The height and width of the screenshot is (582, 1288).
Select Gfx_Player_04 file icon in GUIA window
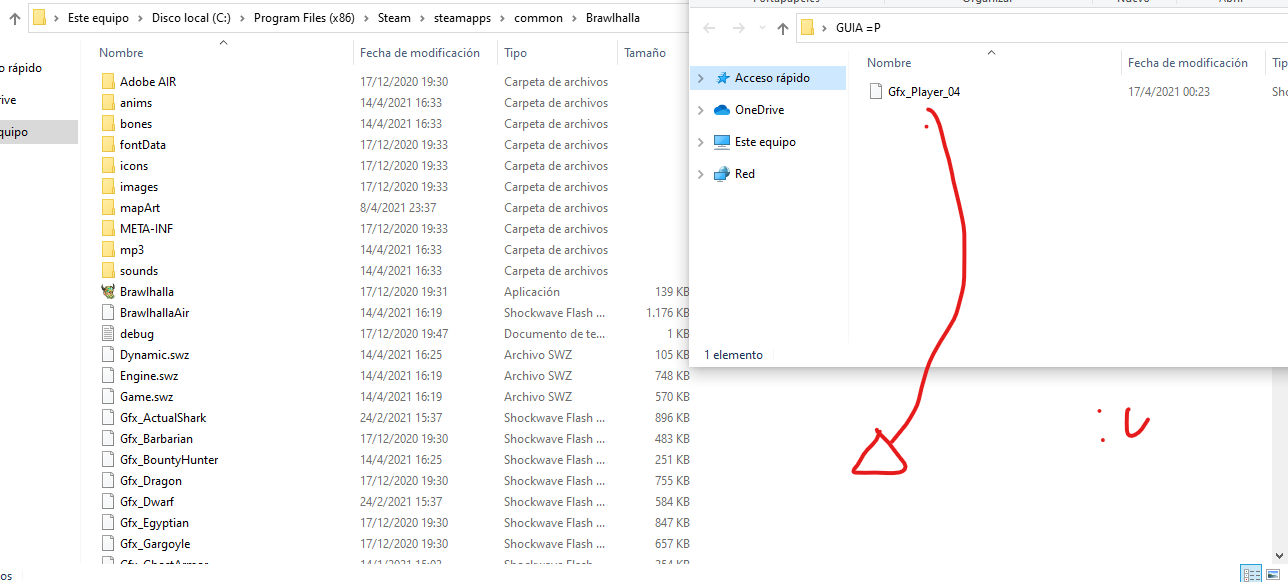tap(876, 91)
